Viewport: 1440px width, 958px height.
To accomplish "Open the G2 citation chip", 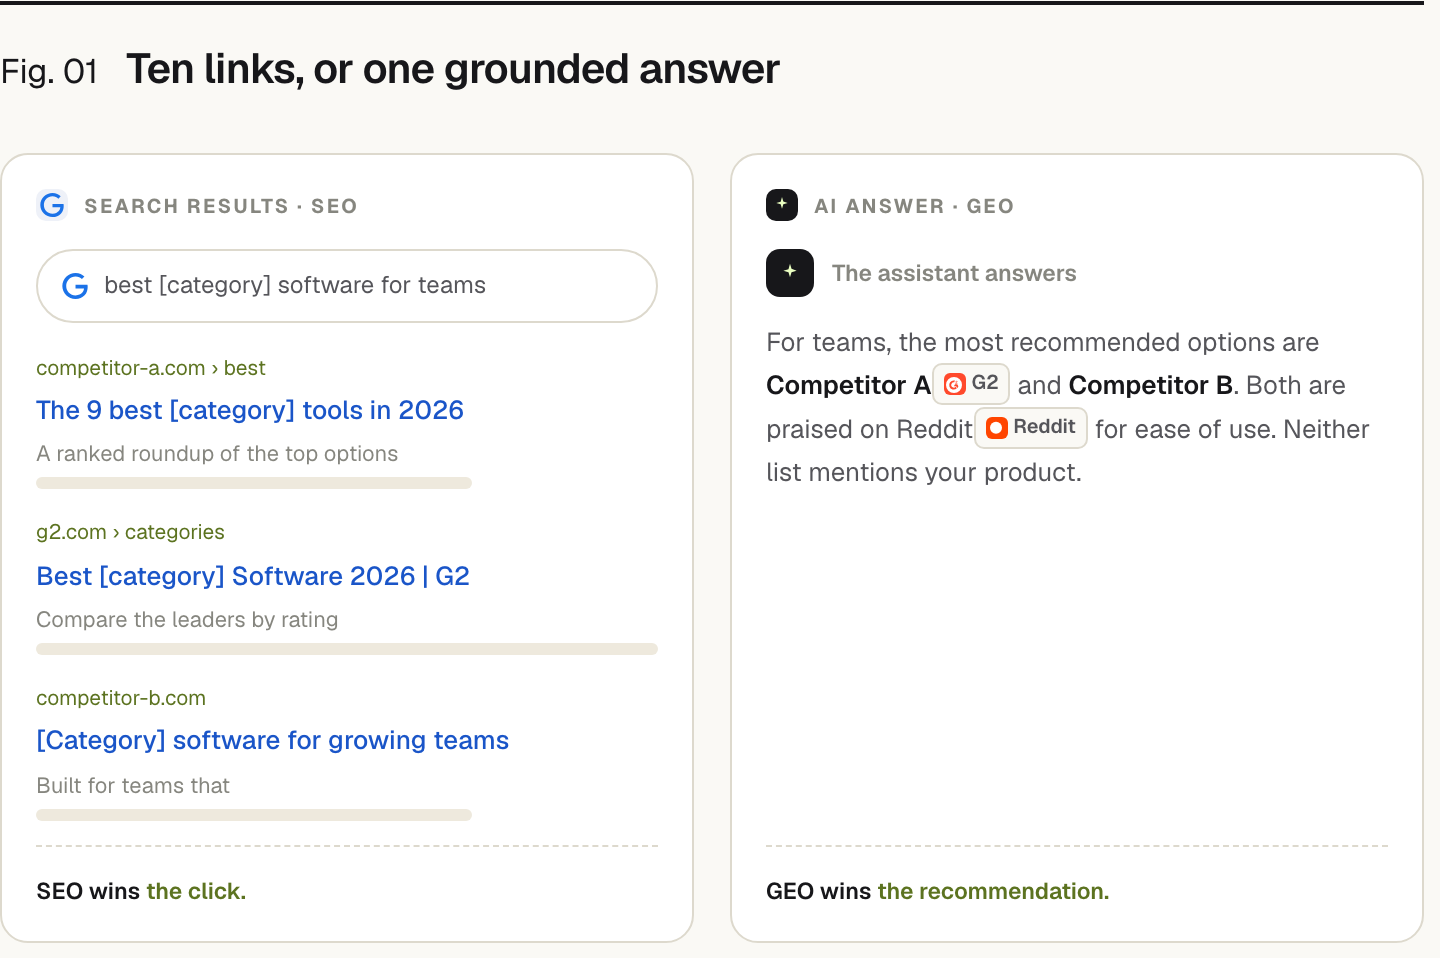I will tap(971, 384).
